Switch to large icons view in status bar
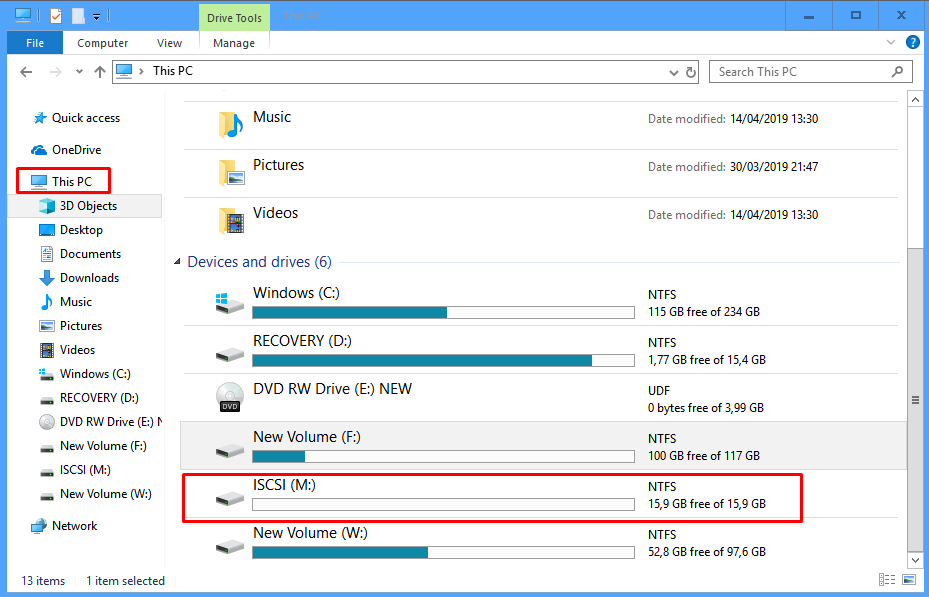 [x=909, y=580]
